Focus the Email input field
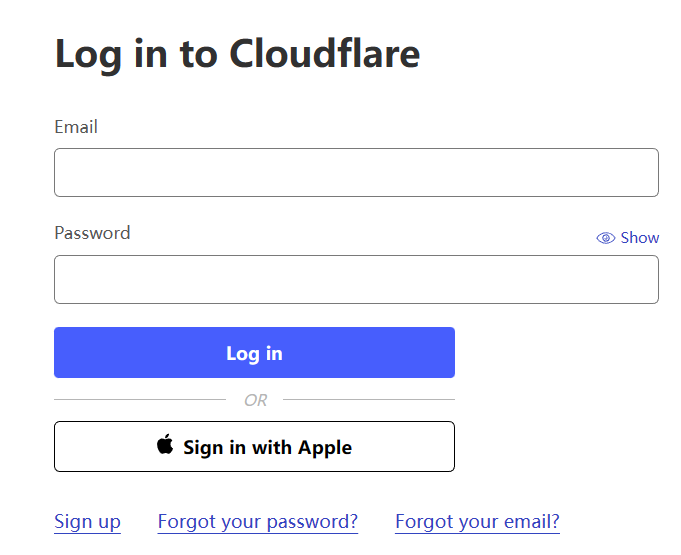This screenshot has width=681, height=555. click(356, 172)
